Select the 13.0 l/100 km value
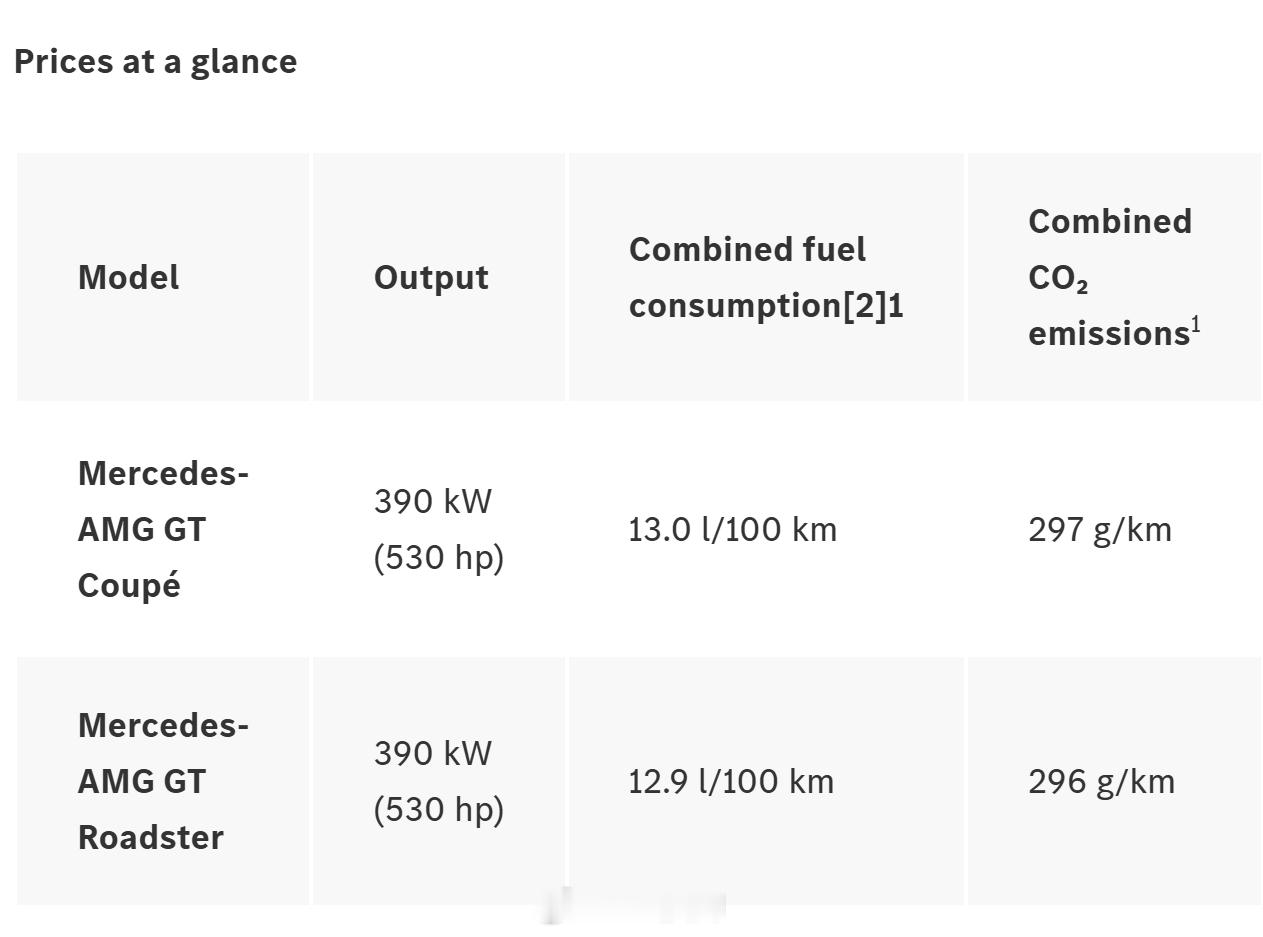 coord(733,529)
